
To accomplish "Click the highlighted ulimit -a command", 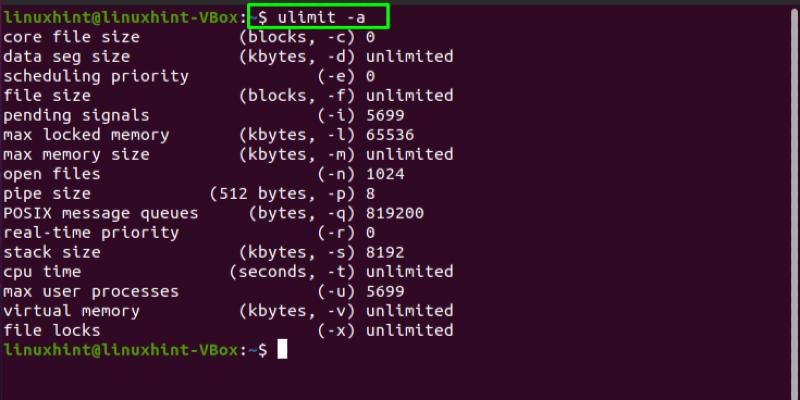I will pyautogui.click(x=319, y=17).
